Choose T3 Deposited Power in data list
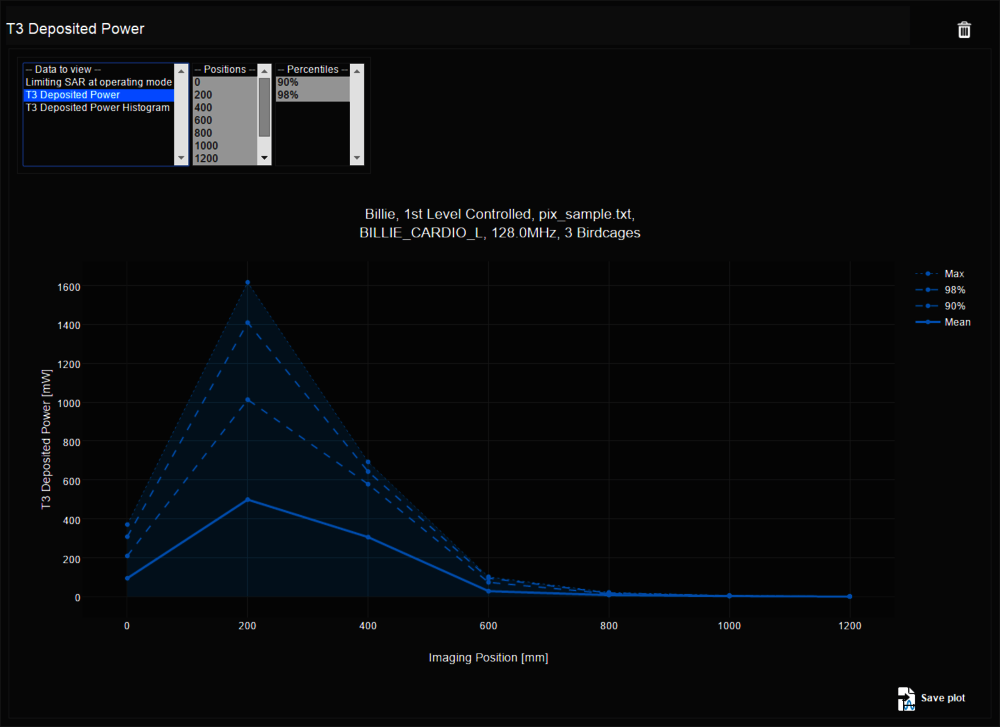 pos(97,95)
